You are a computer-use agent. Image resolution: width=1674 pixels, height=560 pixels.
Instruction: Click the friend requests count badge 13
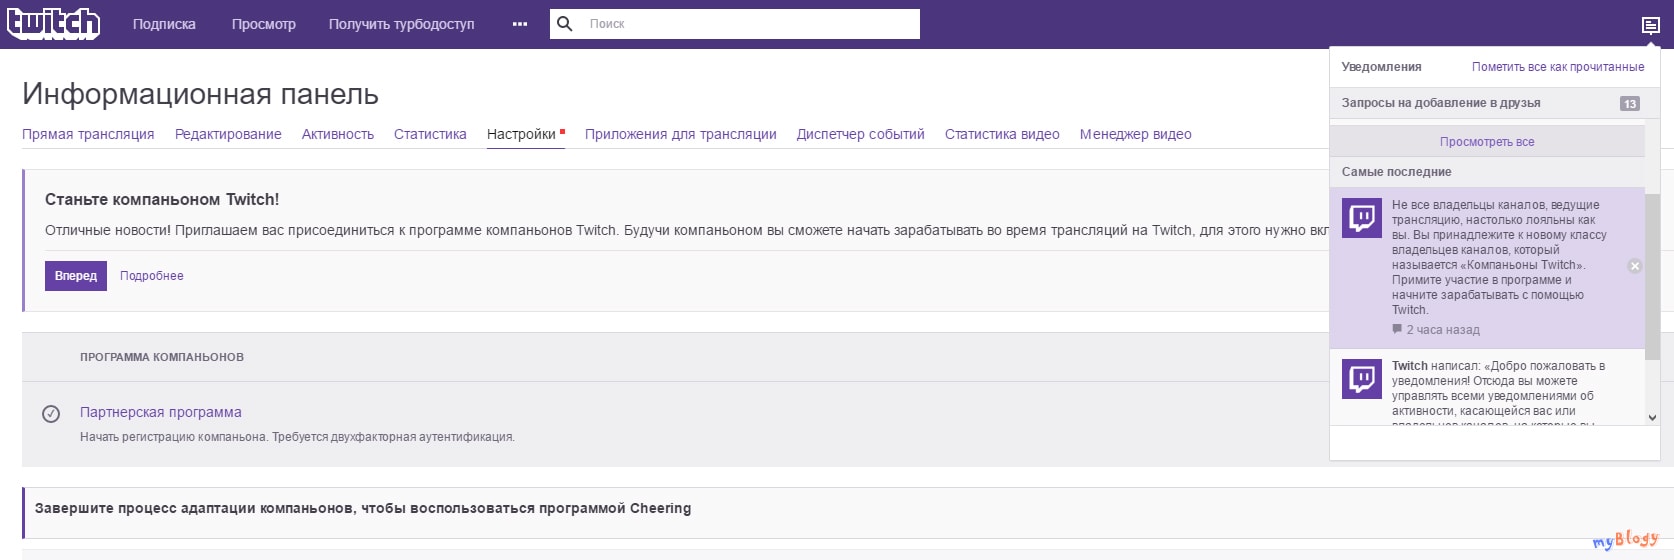(1630, 103)
